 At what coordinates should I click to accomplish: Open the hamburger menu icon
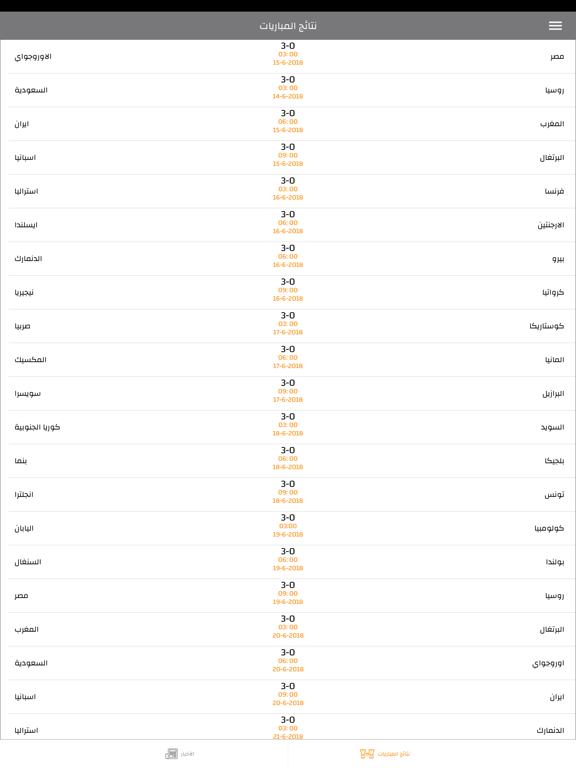(x=555, y=26)
